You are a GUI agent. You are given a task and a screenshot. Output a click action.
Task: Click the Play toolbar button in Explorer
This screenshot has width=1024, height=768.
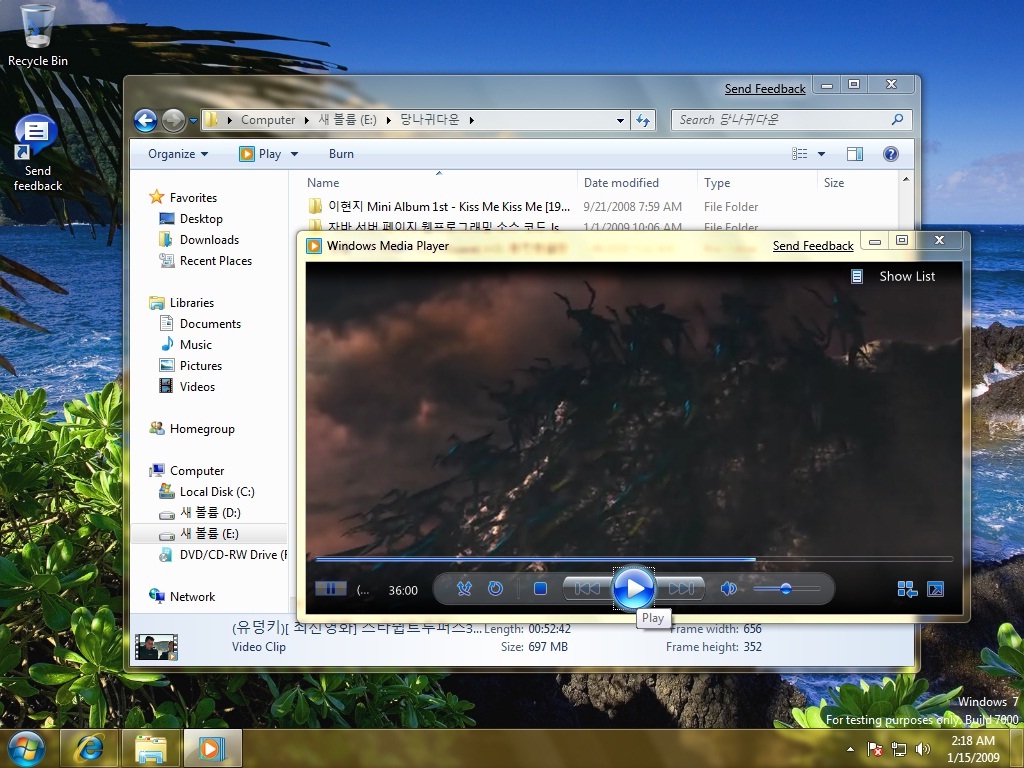(x=261, y=154)
